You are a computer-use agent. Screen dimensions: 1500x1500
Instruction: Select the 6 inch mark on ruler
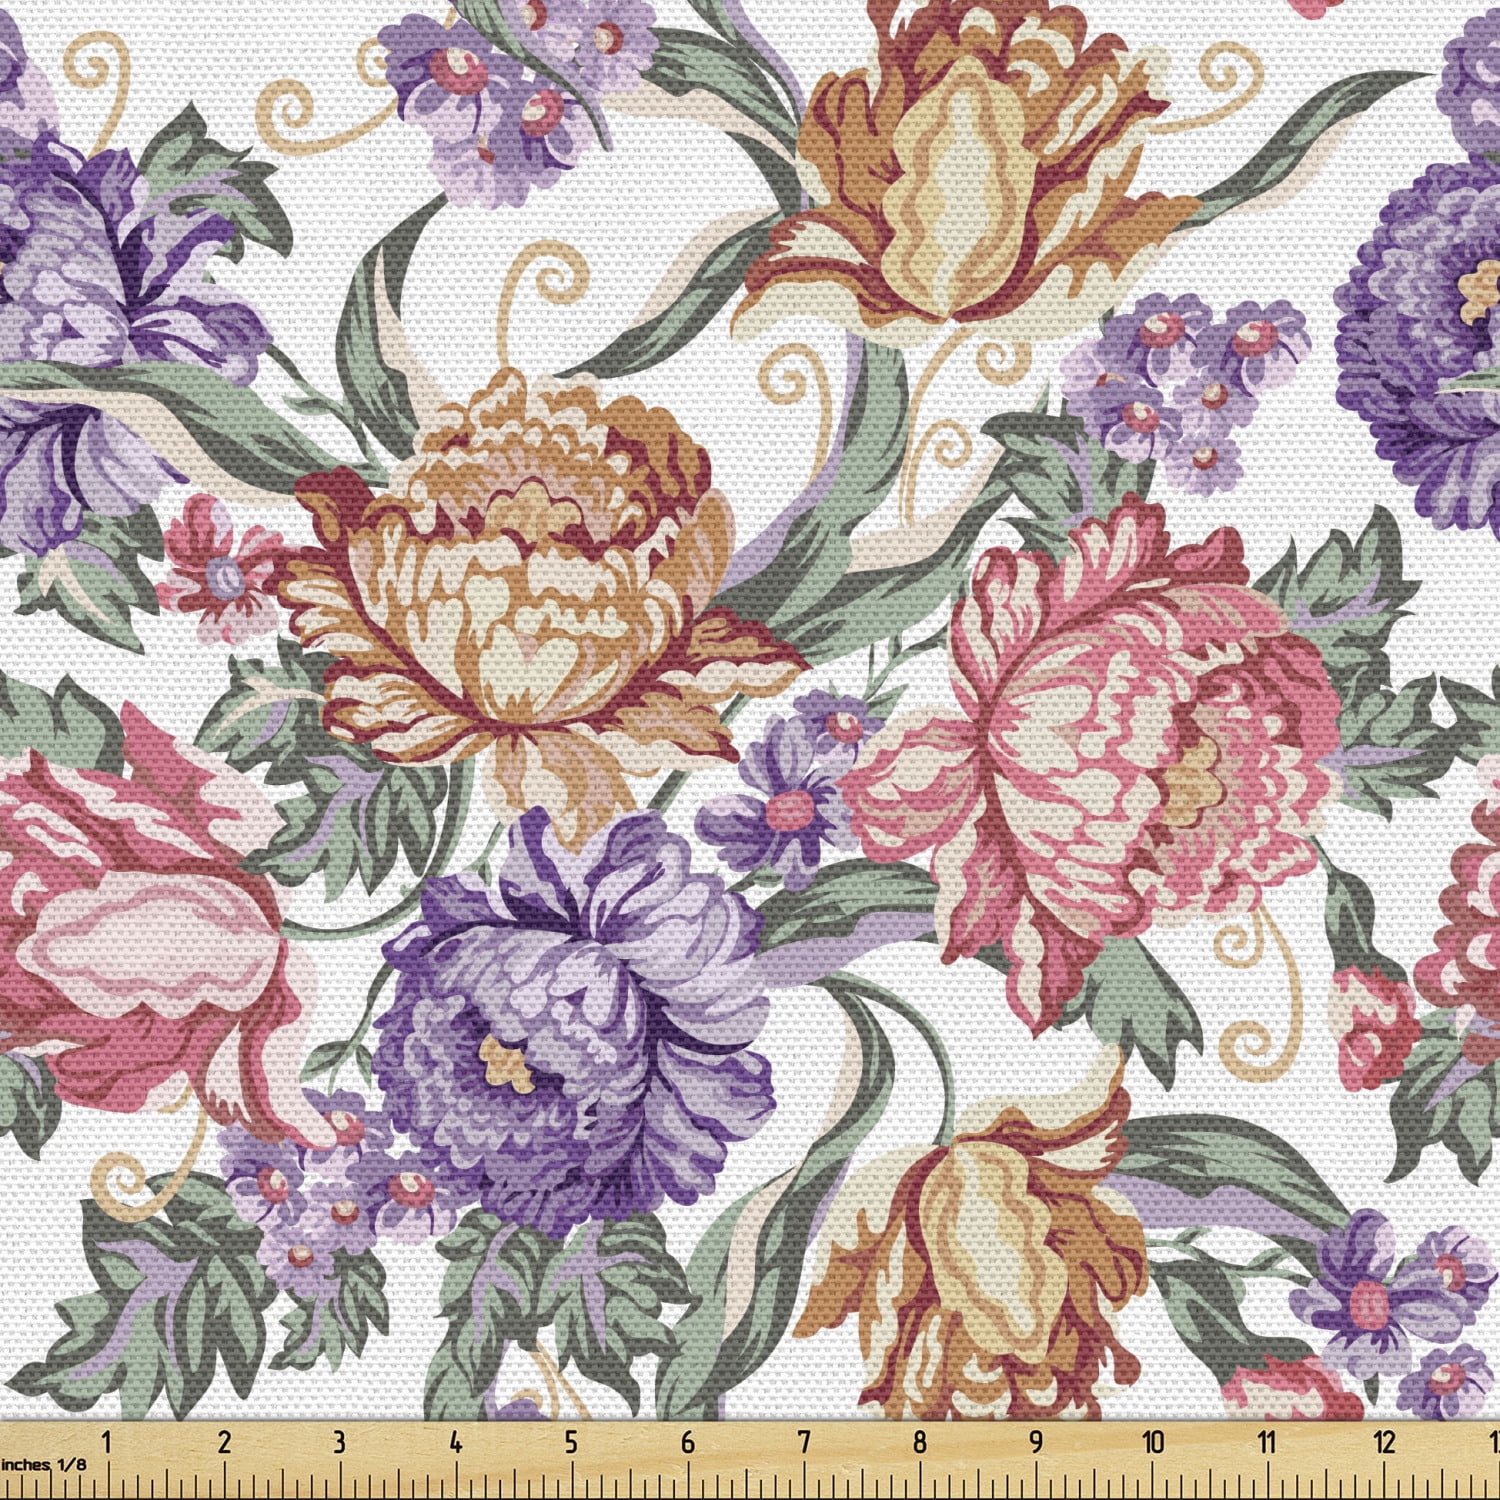click(687, 1442)
